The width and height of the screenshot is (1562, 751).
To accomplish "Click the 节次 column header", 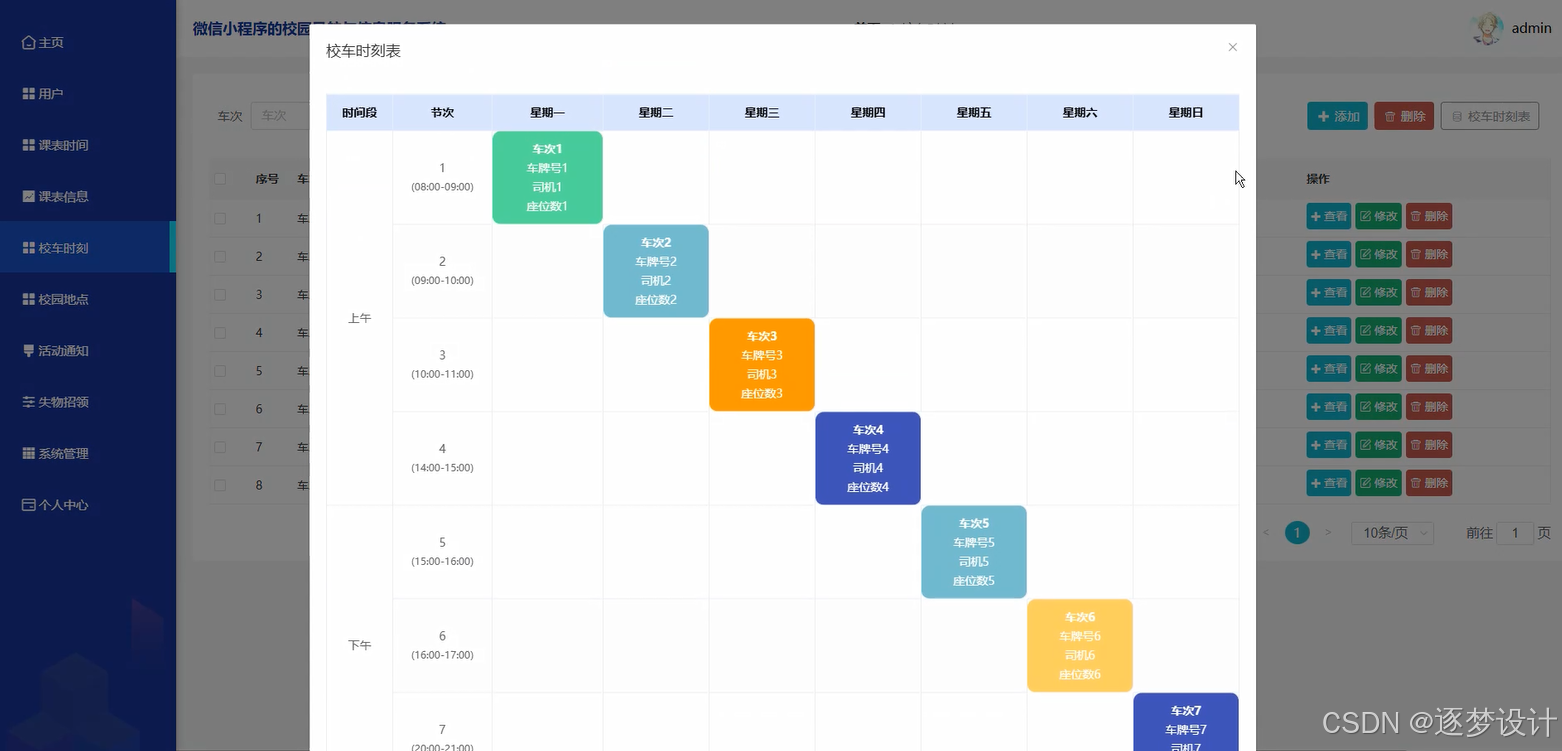I will [442, 113].
